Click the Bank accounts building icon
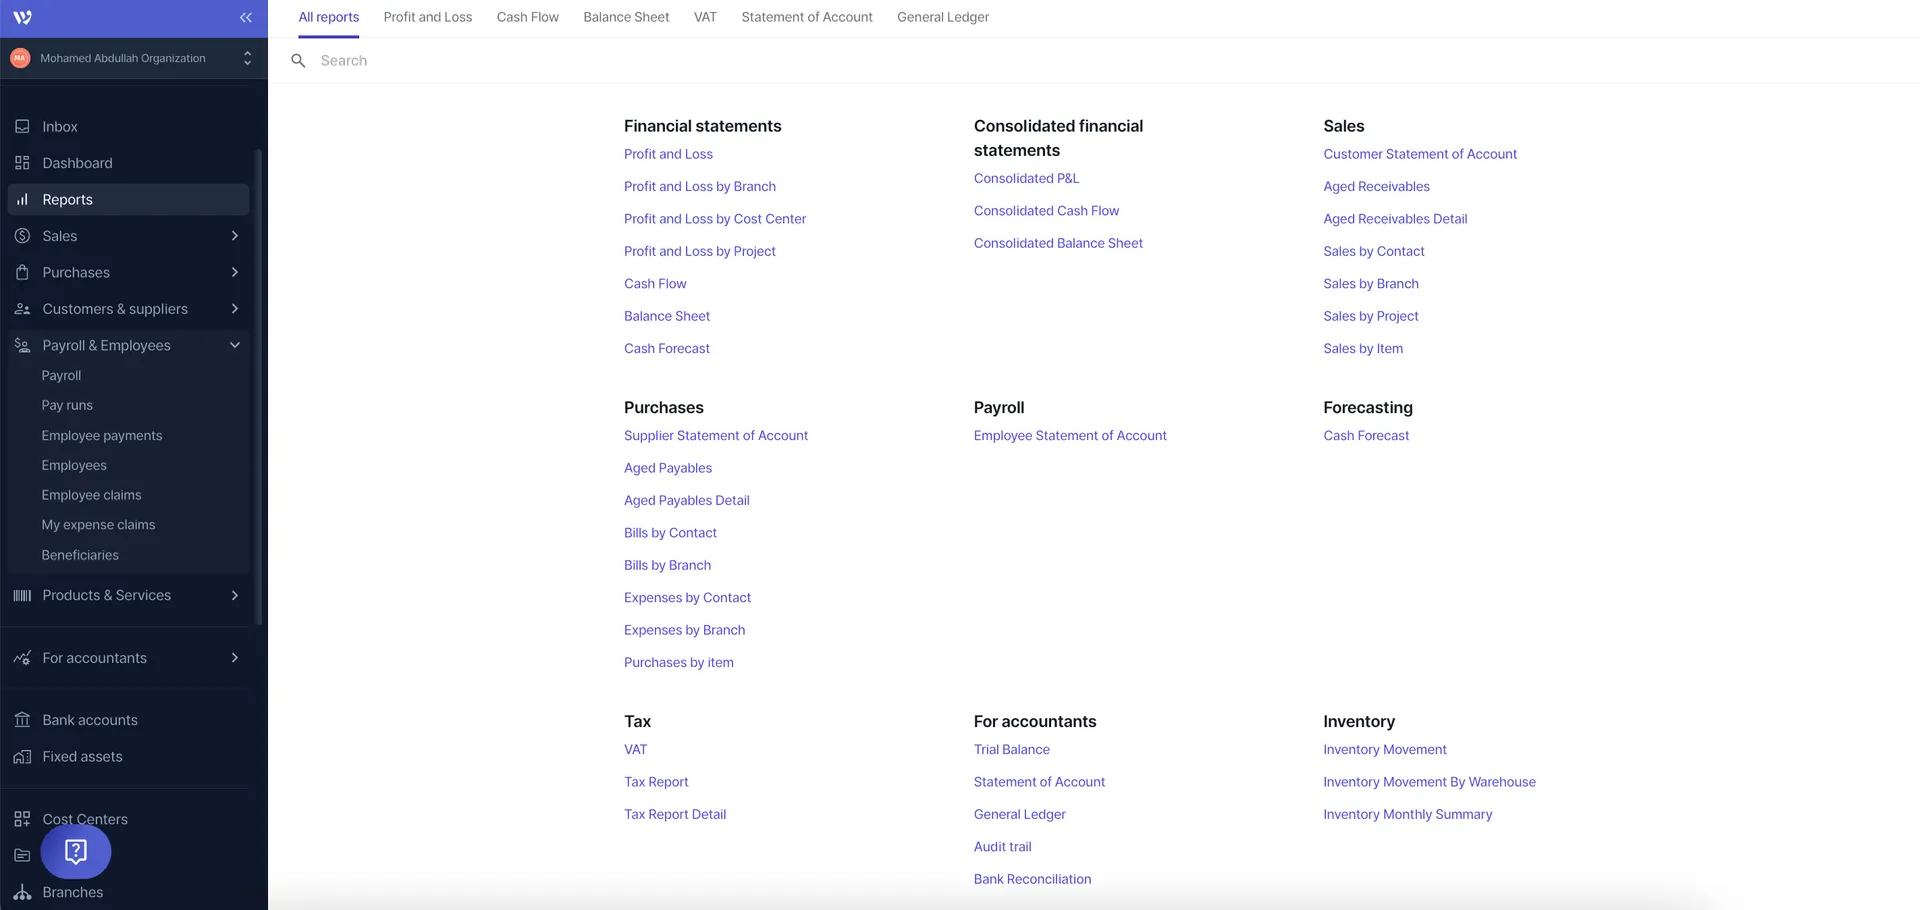The width and height of the screenshot is (1920, 910). click(22, 720)
